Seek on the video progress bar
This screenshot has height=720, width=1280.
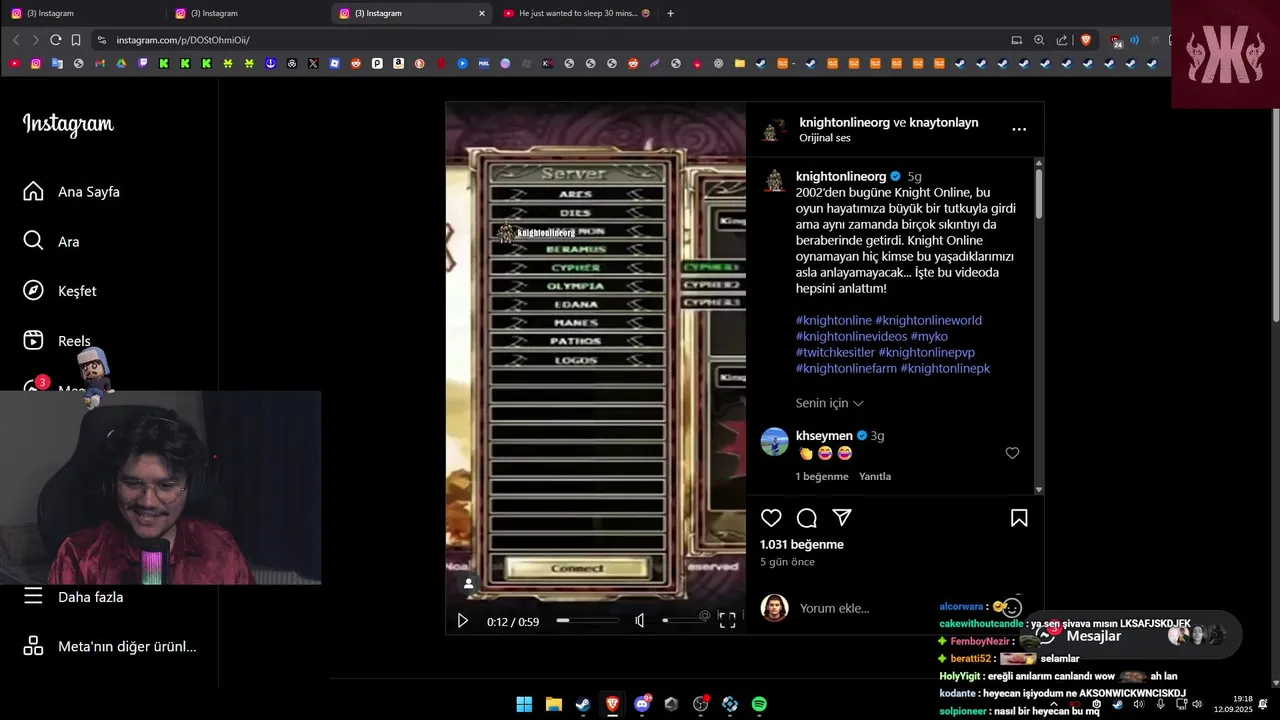[588, 621]
